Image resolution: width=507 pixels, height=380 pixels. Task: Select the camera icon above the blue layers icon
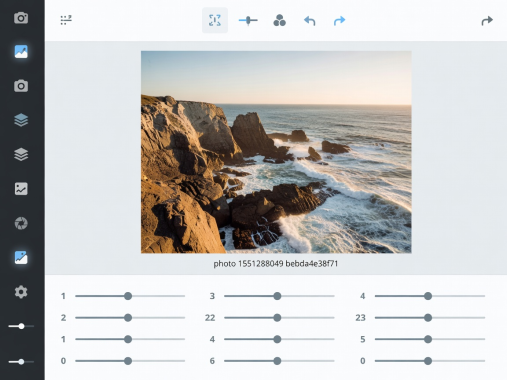tap(21, 86)
